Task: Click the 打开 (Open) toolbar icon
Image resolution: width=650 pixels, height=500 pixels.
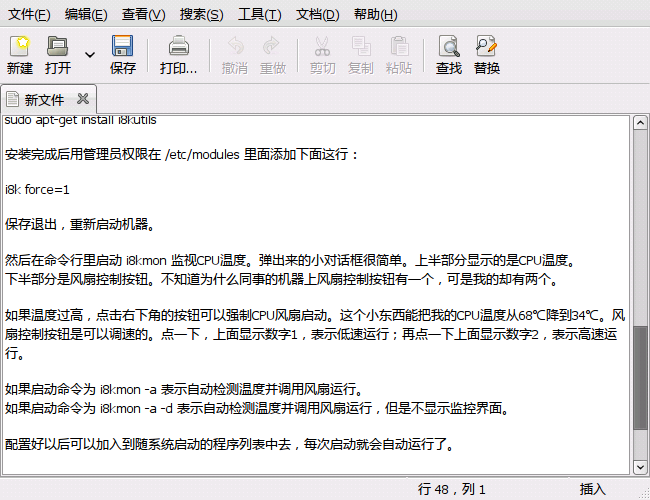Action: point(58,46)
